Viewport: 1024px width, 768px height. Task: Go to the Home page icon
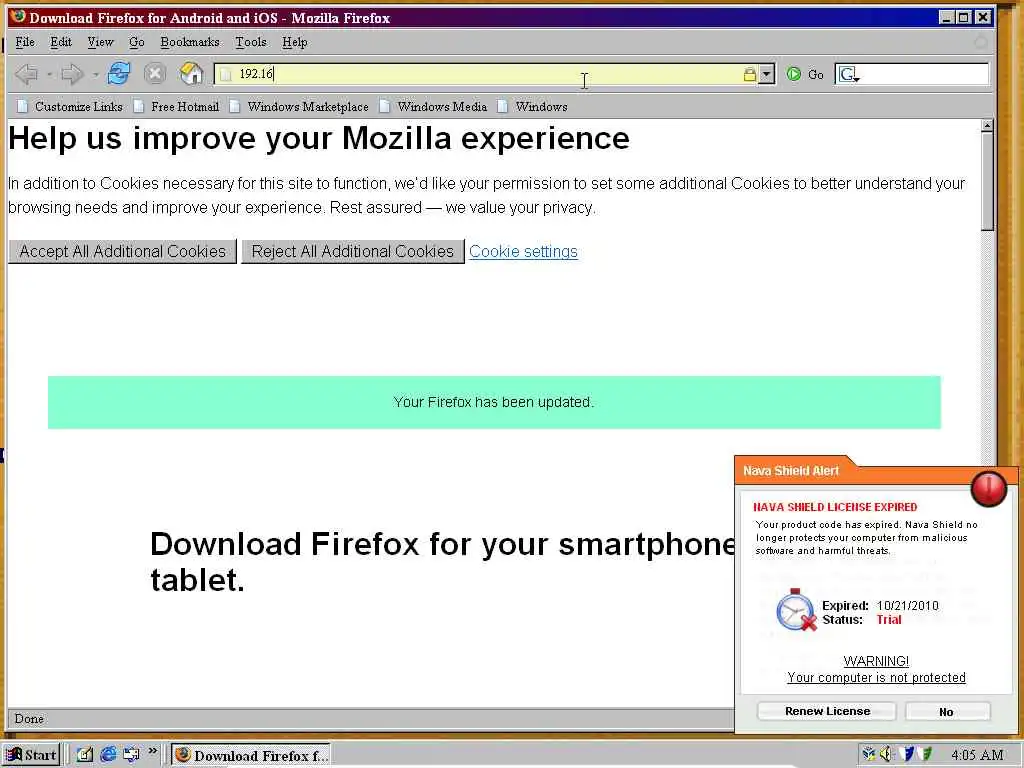pos(191,74)
